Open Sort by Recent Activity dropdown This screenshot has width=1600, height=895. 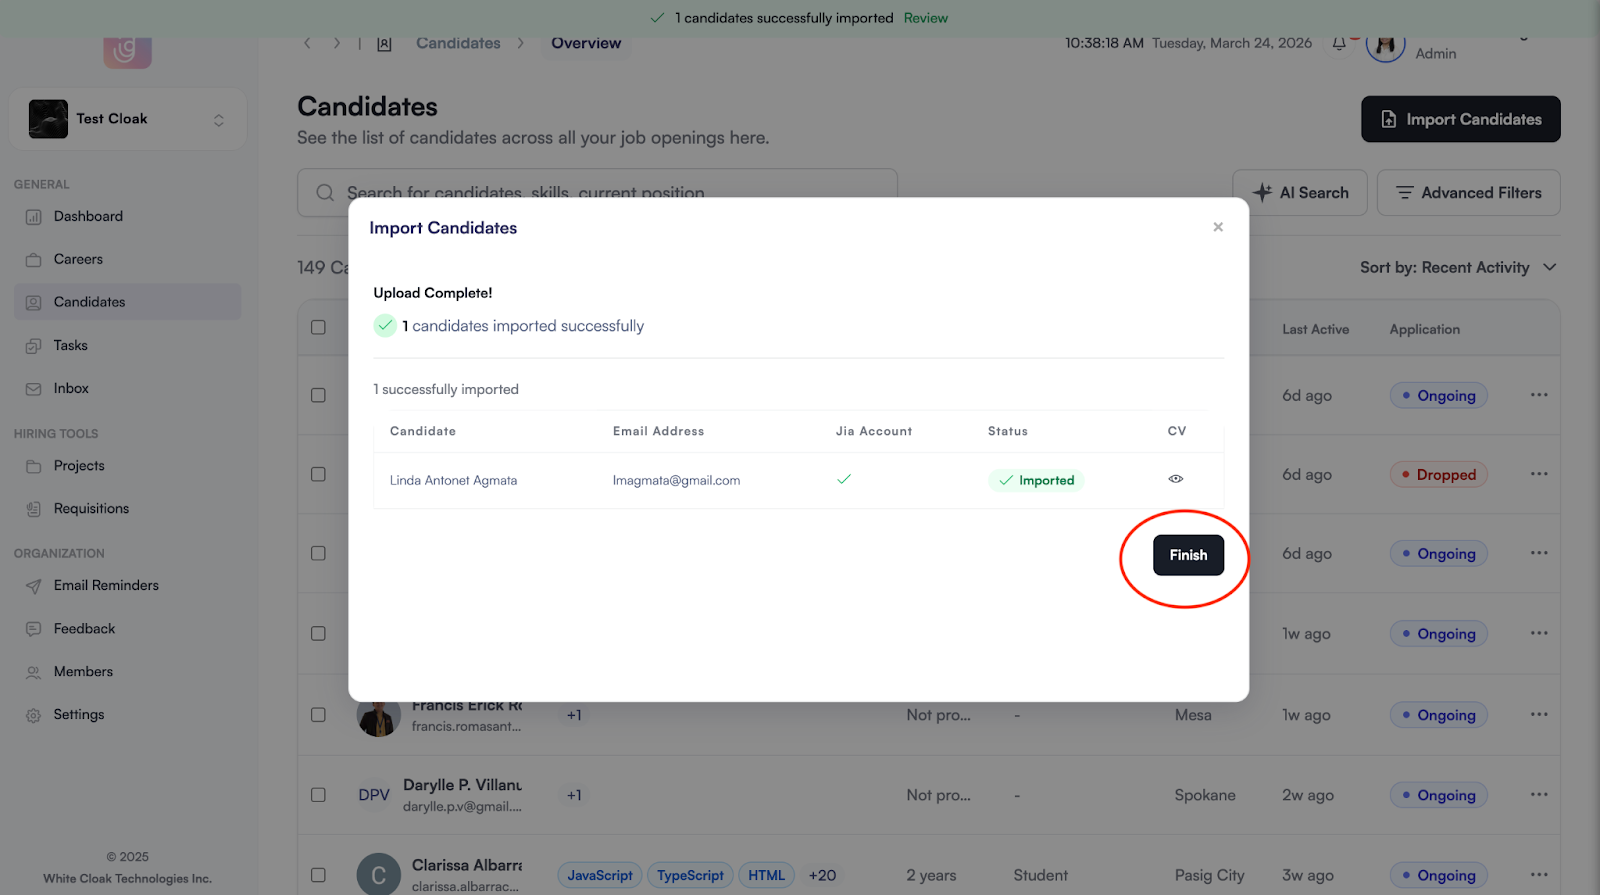coord(1457,268)
